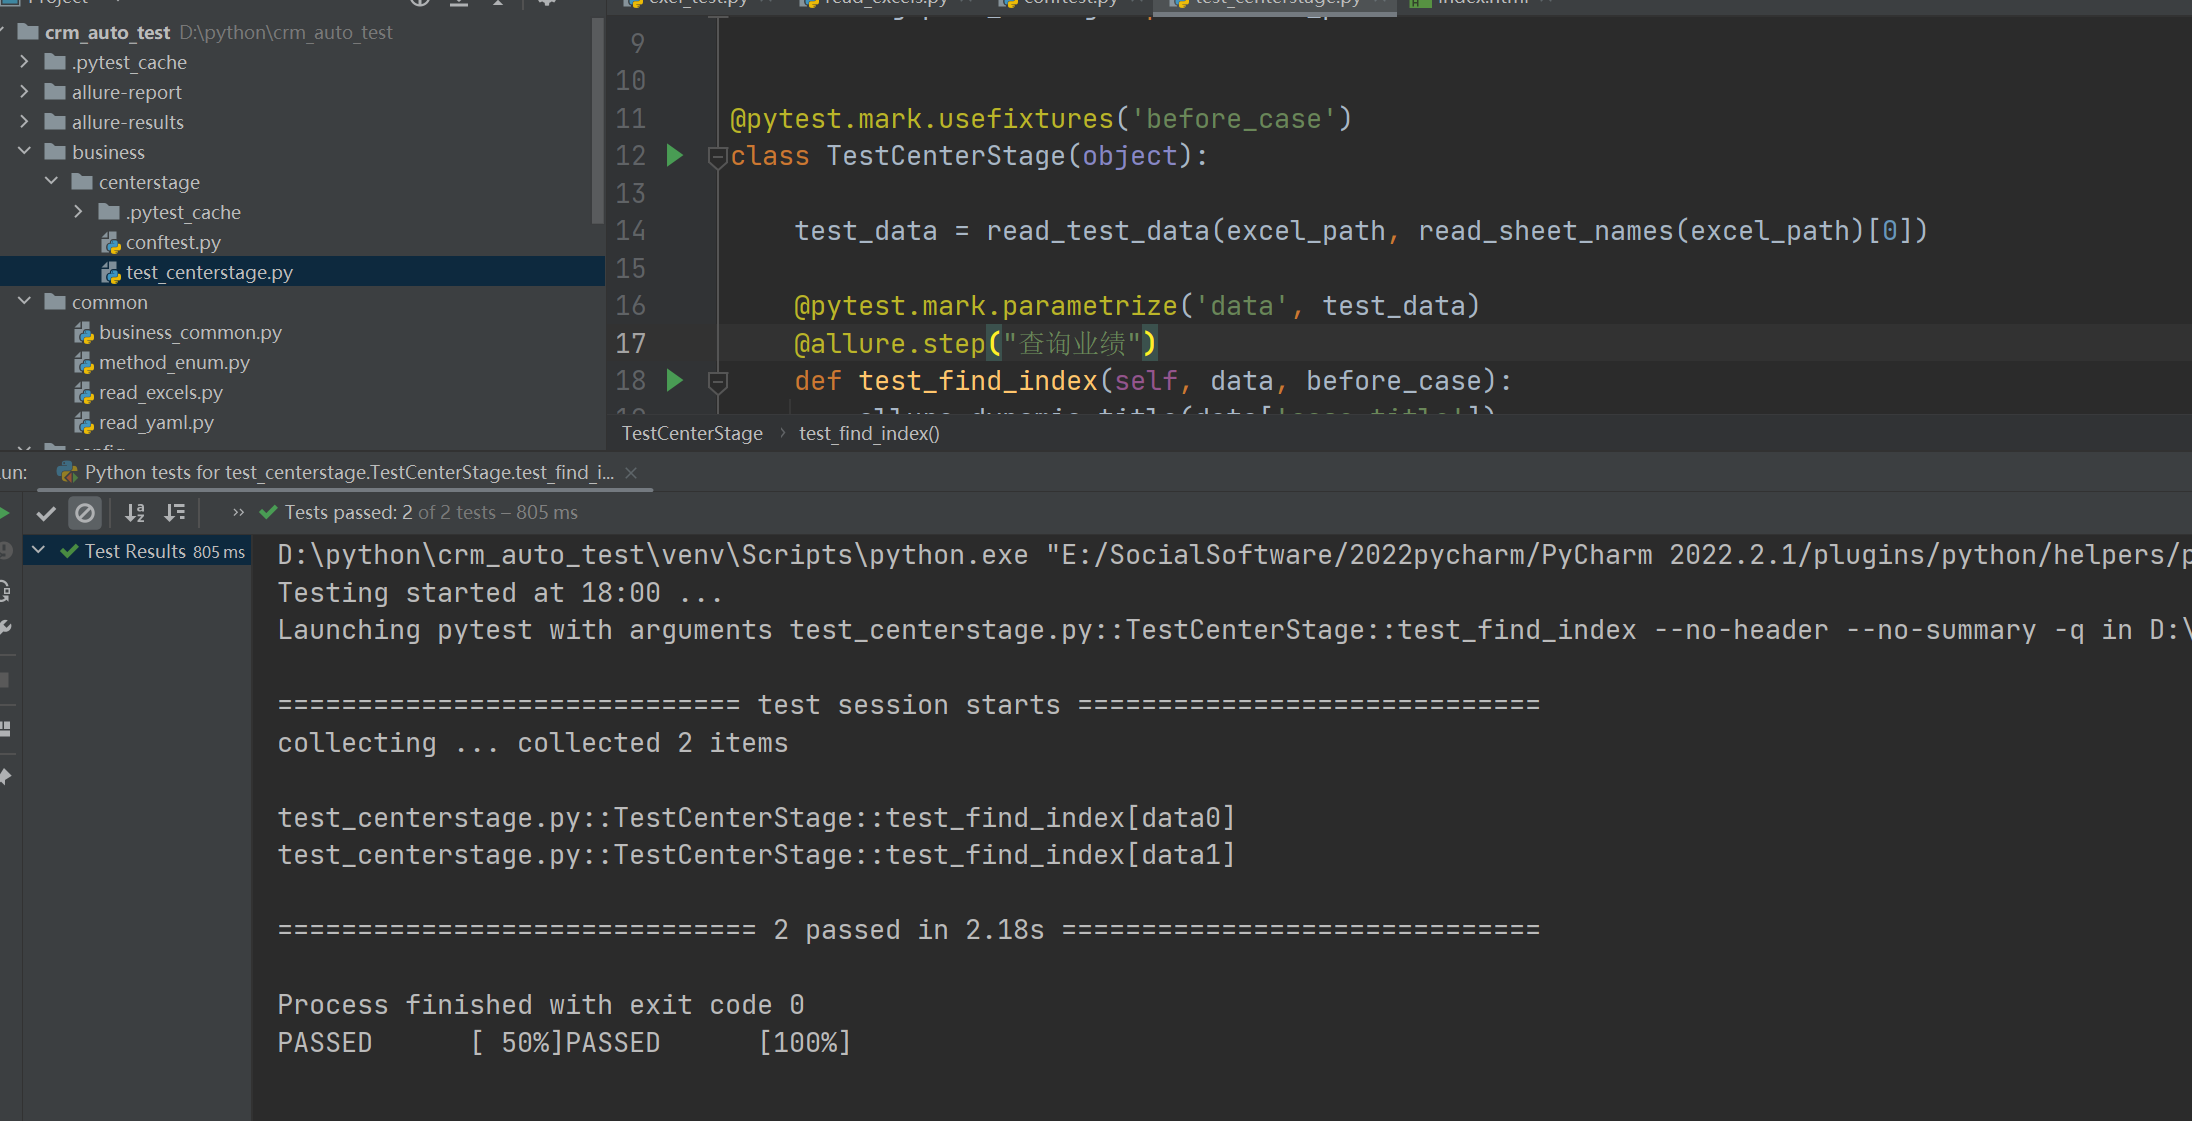Image resolution: width=2192 pixels, height=1121 pixels.
Task: Sort test results by duration
Action: tap(175, 513)
